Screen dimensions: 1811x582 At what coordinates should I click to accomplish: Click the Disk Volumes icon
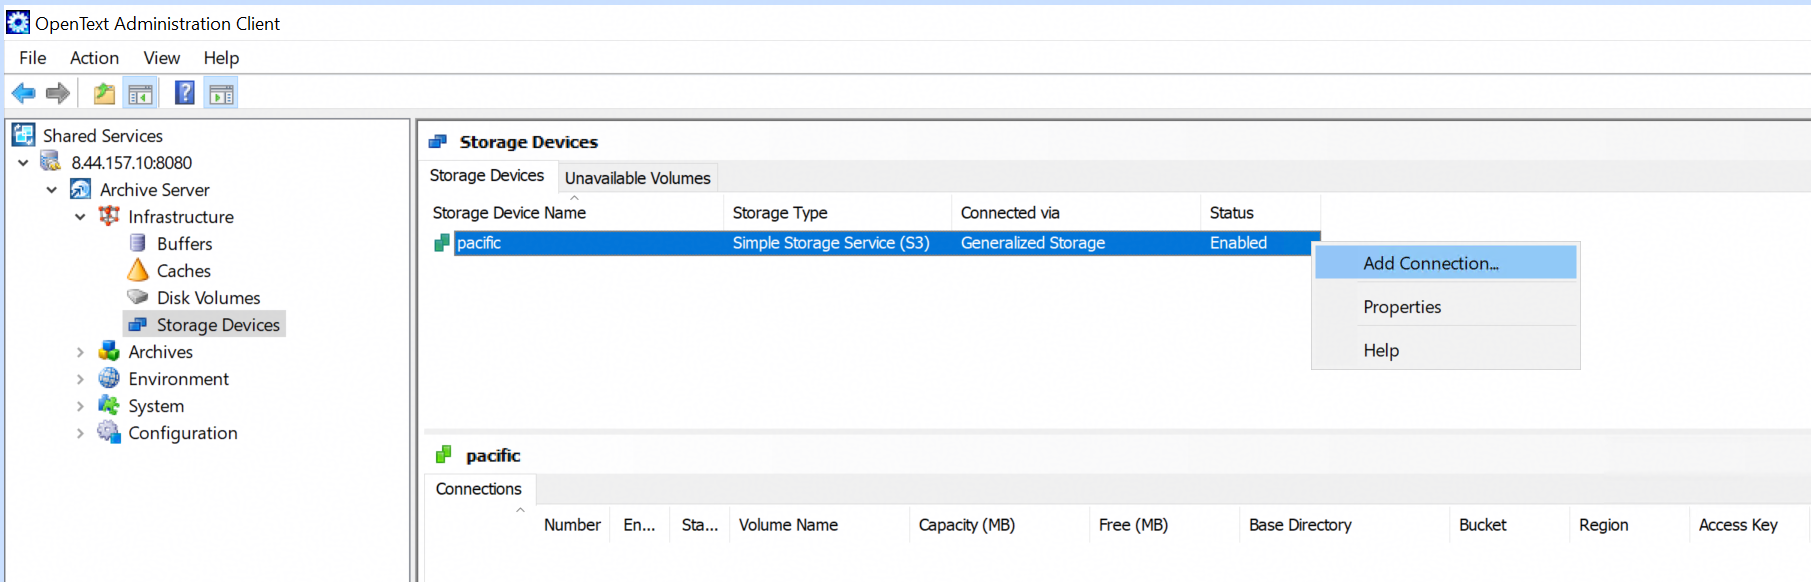coord(138,297)
